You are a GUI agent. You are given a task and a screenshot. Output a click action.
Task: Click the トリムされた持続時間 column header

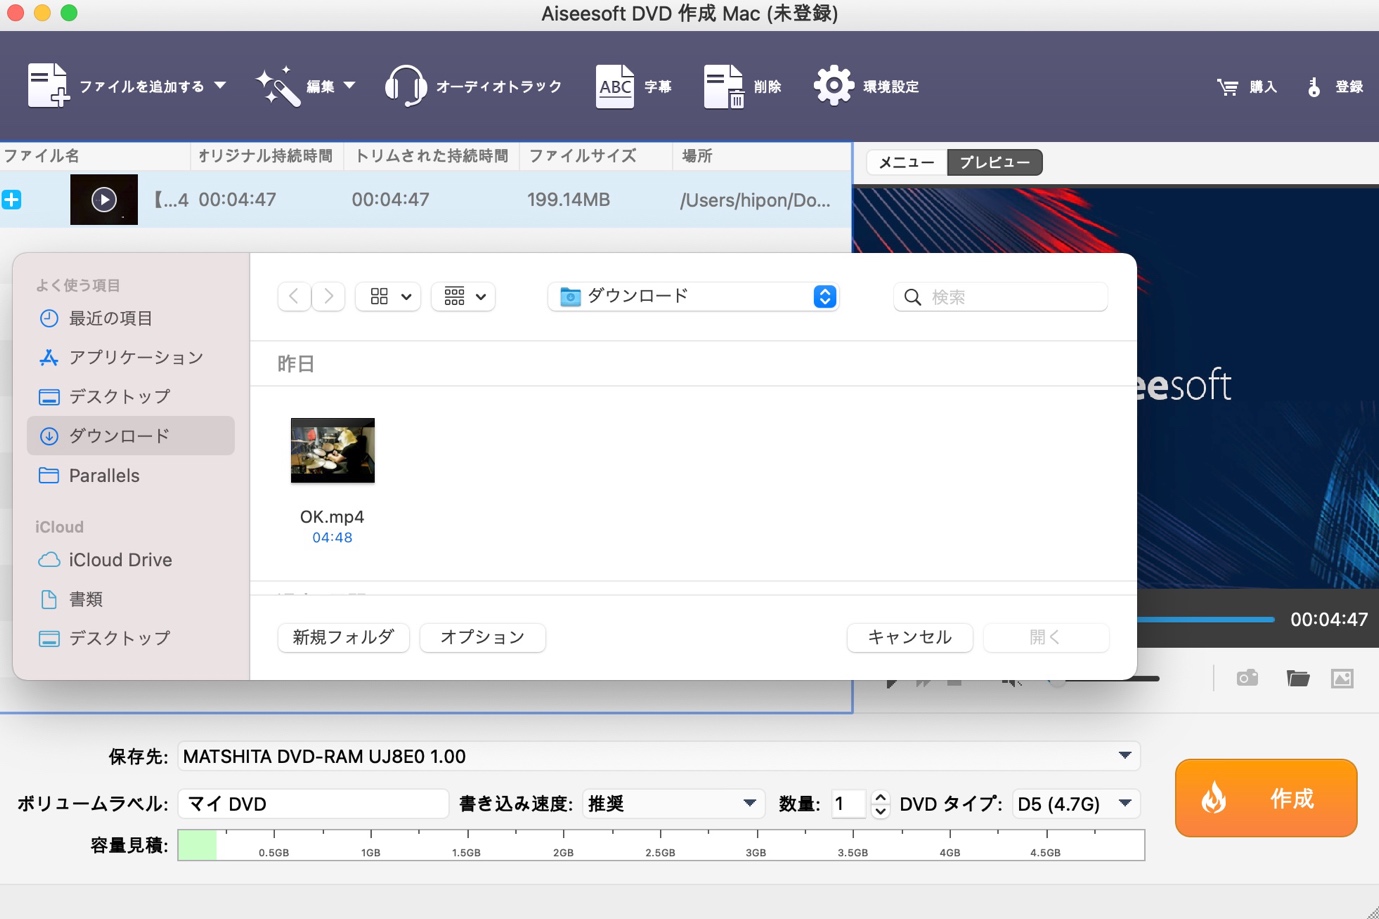(432, 156)
